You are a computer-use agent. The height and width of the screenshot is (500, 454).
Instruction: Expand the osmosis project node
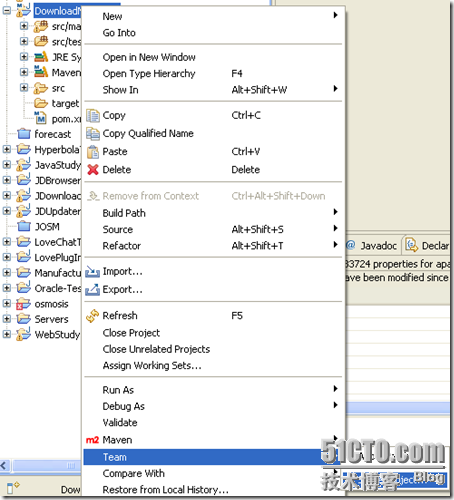[x=7, y=303]
